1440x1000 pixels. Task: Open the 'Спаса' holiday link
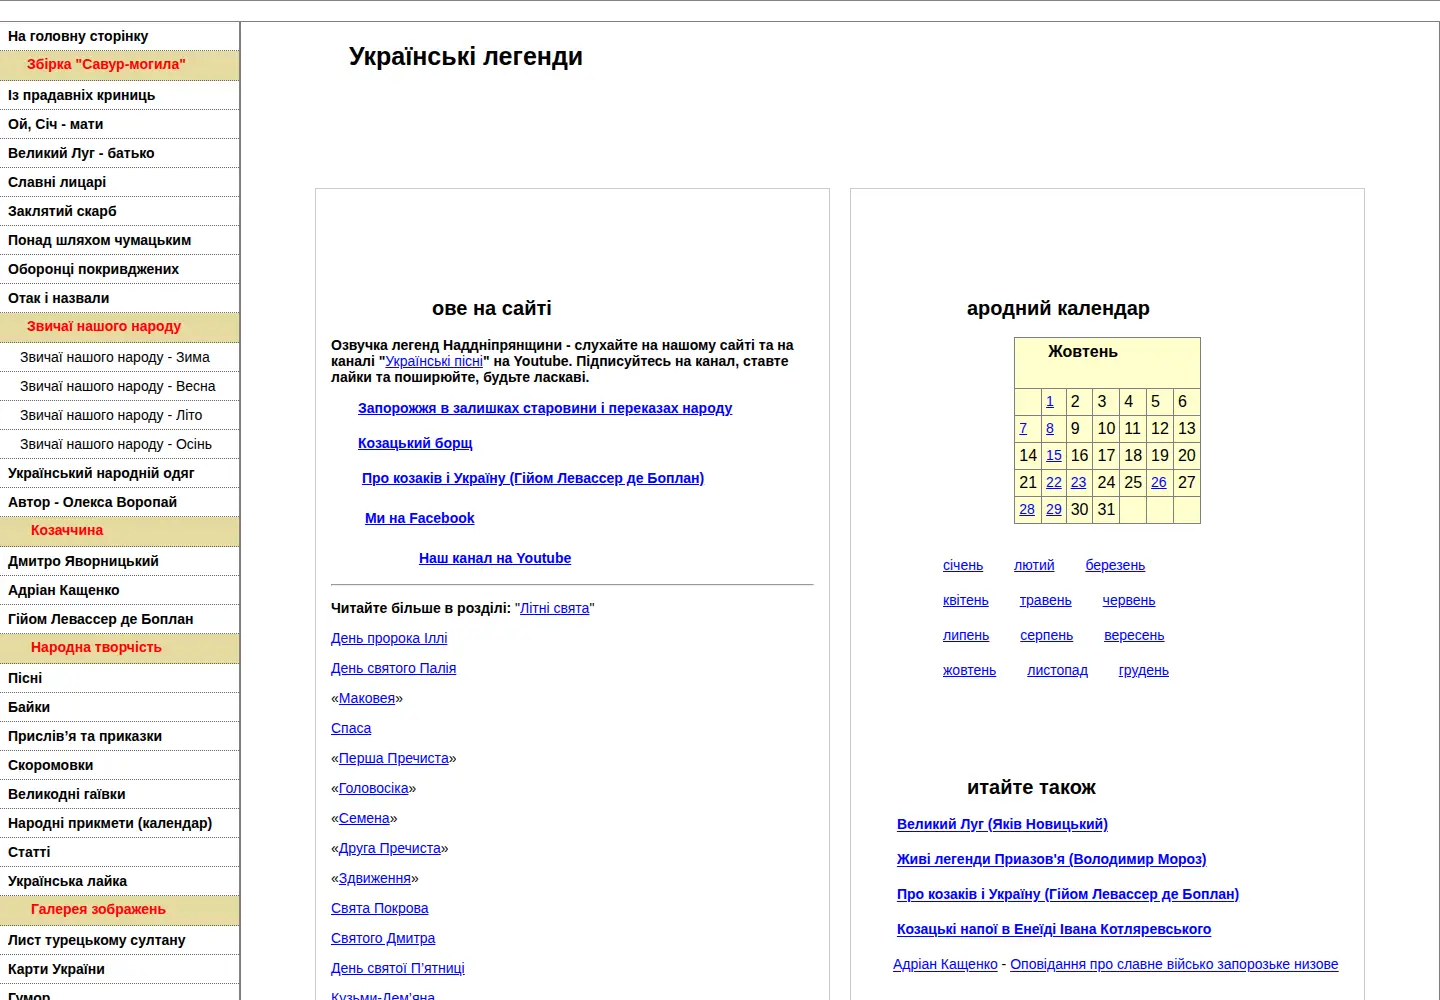tap(351, 728)
